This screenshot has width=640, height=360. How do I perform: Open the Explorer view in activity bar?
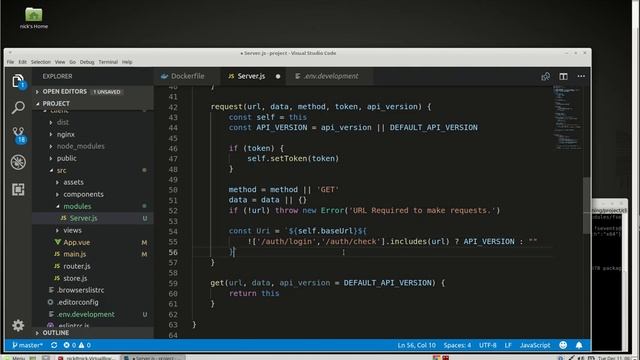(x=18, y=81)
